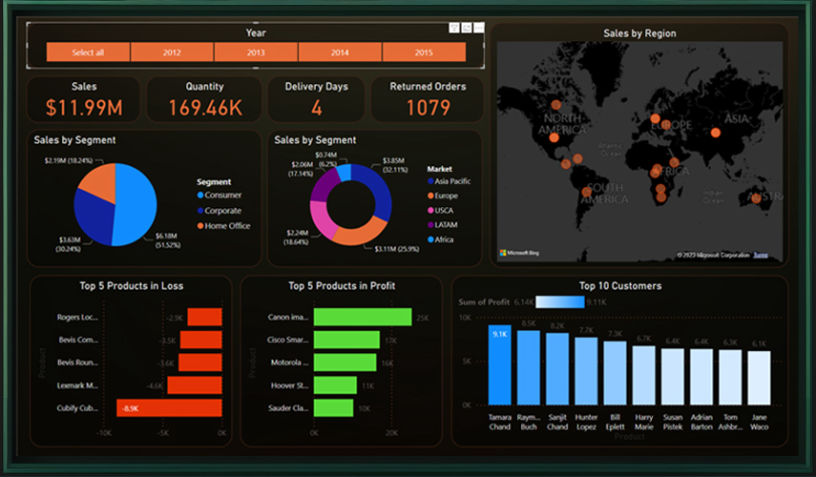Toggle the 2012 year filter

[x=172, y=52]
